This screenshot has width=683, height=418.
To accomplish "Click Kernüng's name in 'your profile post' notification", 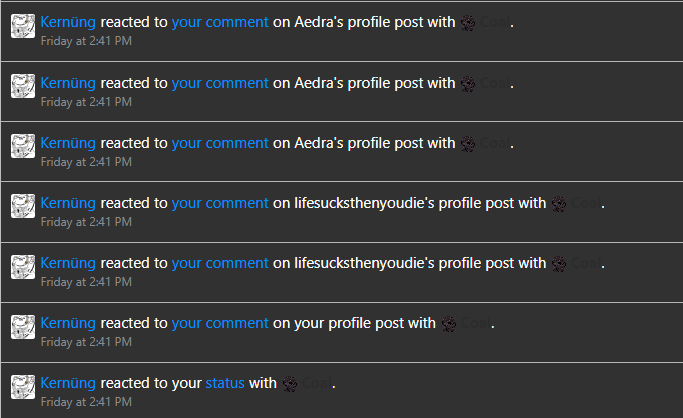I will click(x=68, y=322).
